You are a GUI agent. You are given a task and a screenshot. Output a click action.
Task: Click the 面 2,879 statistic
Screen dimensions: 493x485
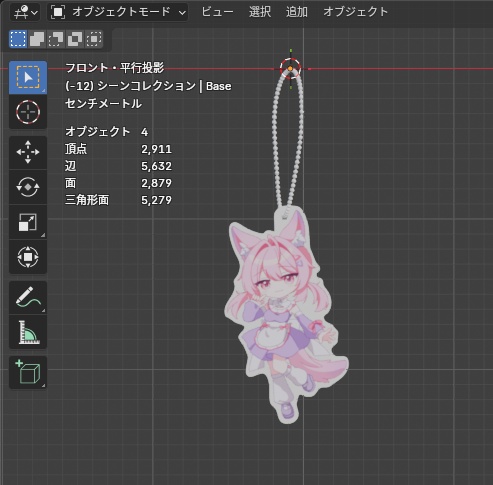tap(118, 183)
